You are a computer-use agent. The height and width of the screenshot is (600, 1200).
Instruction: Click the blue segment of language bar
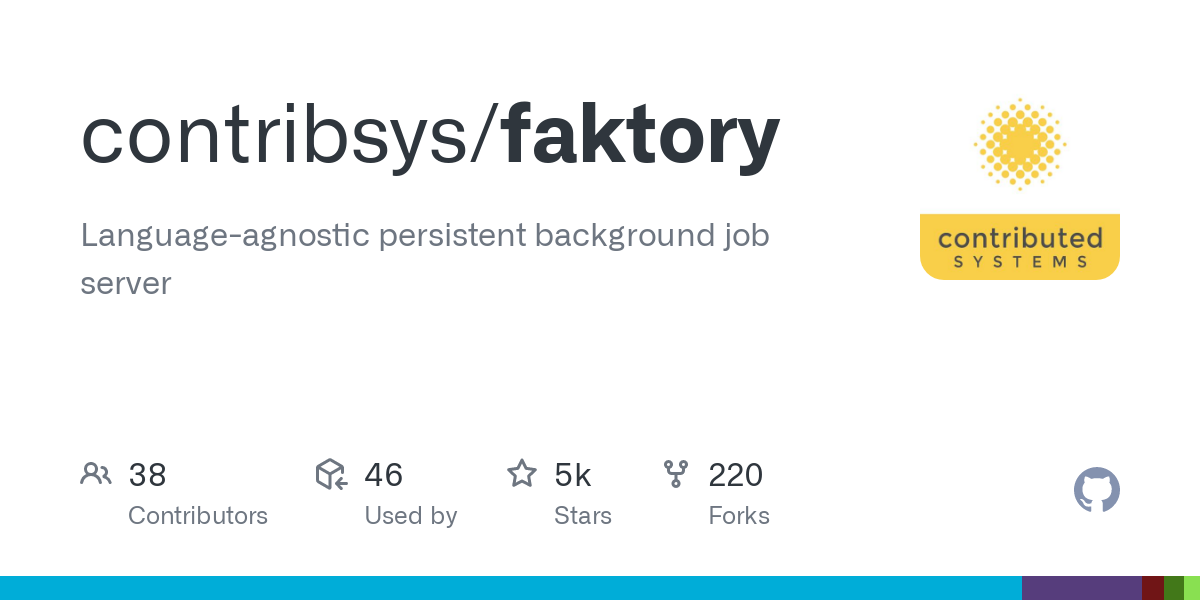click(510, 588)
